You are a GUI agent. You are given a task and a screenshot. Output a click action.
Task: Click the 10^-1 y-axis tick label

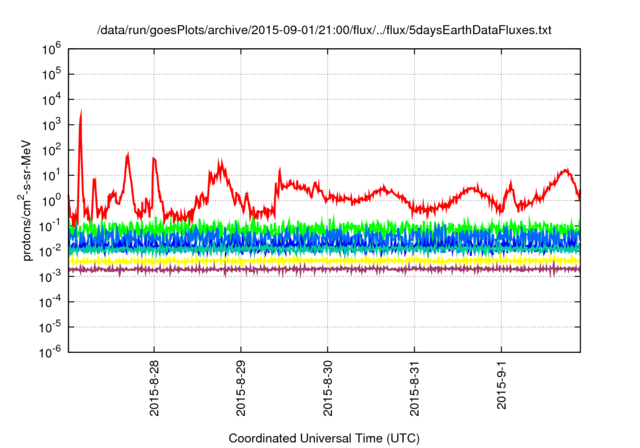[x=50, y=226]
